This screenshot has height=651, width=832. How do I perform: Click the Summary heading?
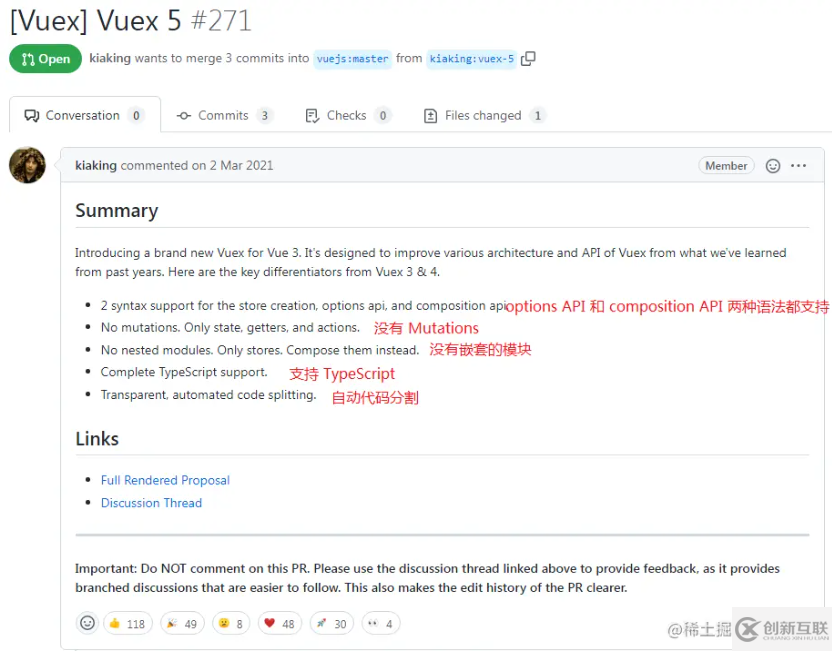[x=117, y=211]
